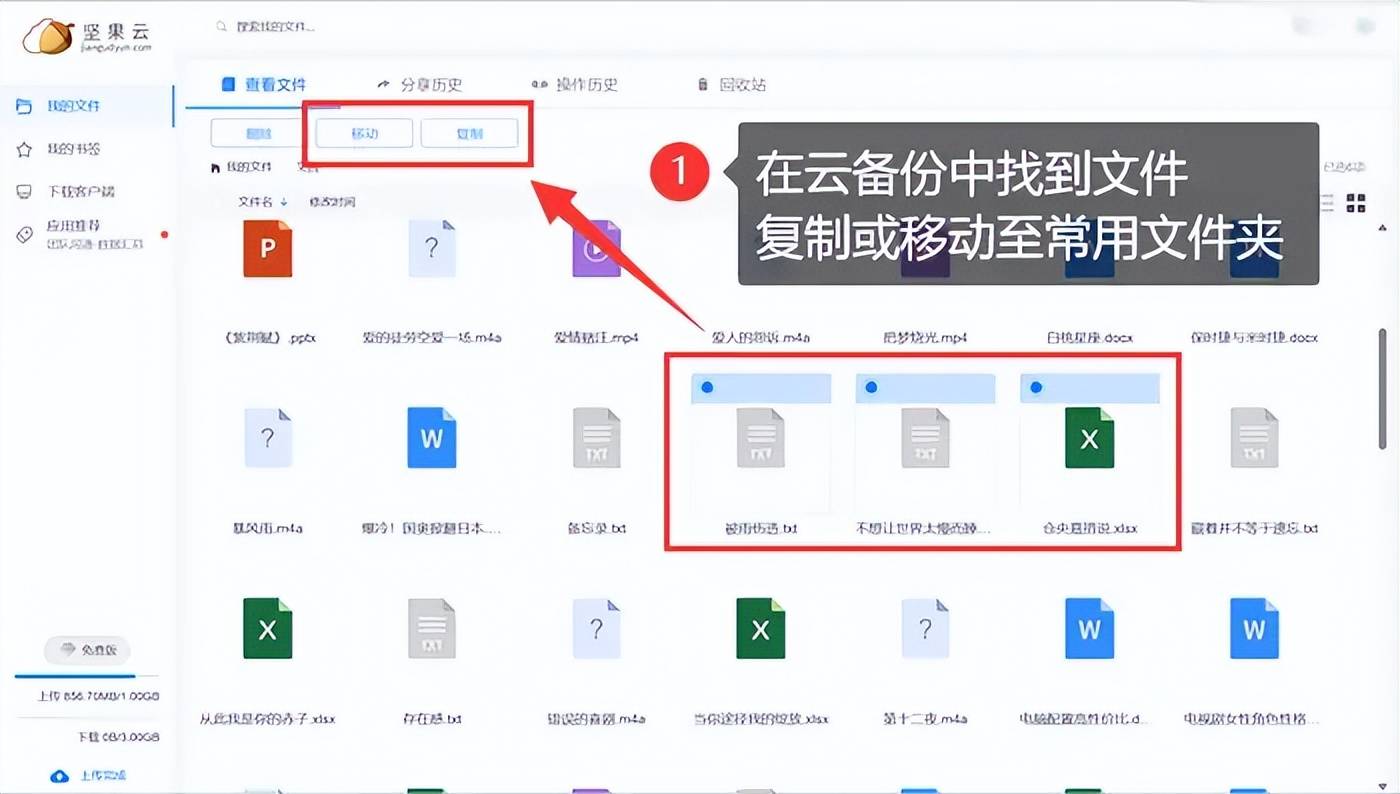Click the 白…星座.docx file name
Image resolution: width=1400 pixels, height=794 pixels.
1089,338
